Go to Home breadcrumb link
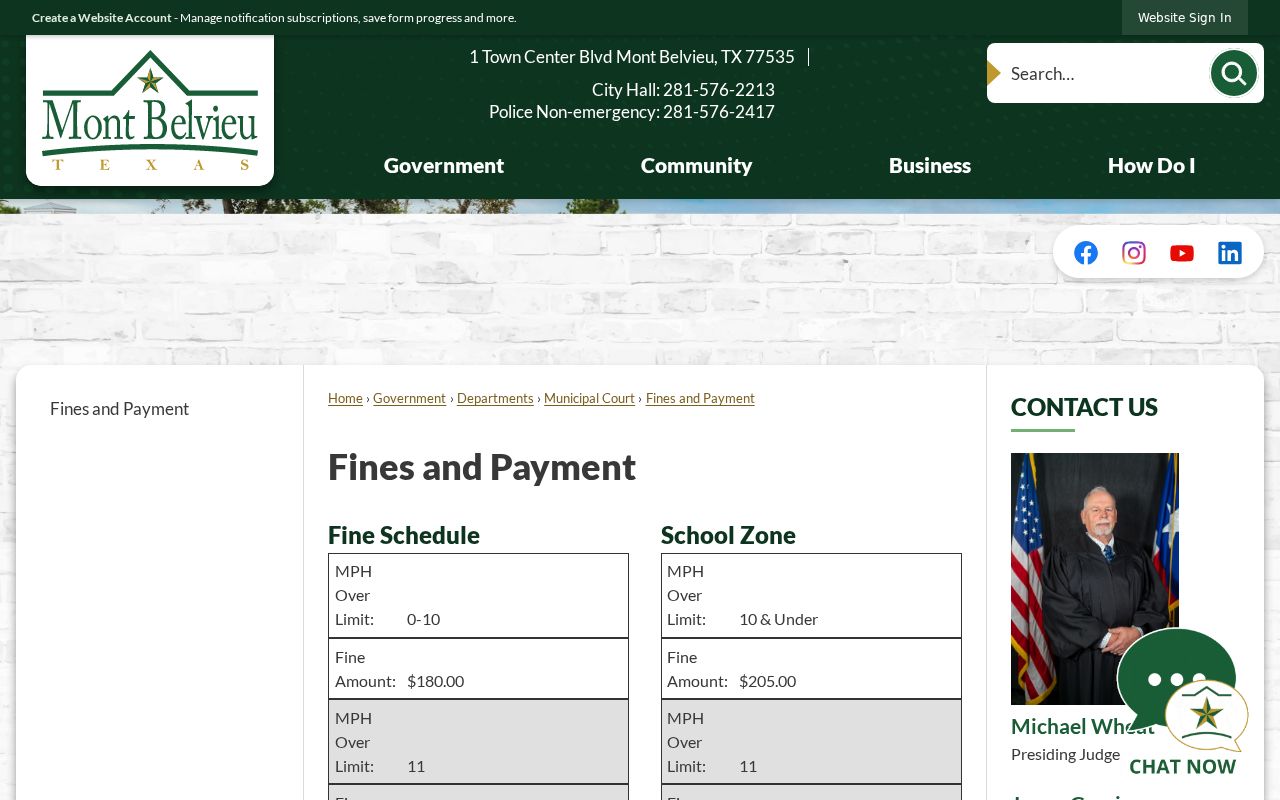 pos(345,398)
